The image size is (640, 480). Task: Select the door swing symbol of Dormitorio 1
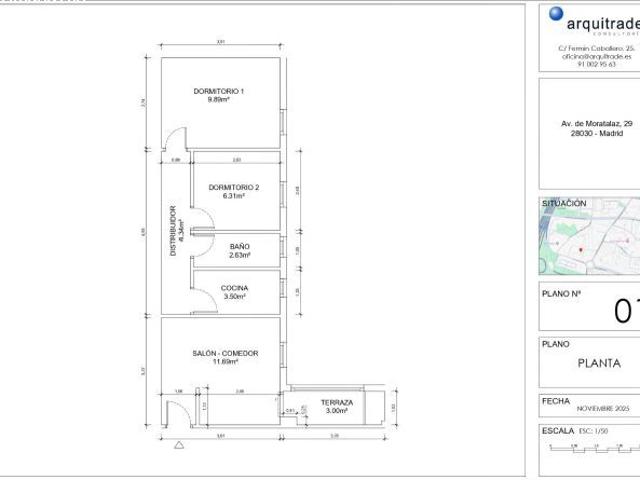pyautogui.click(x=175, y=141)
